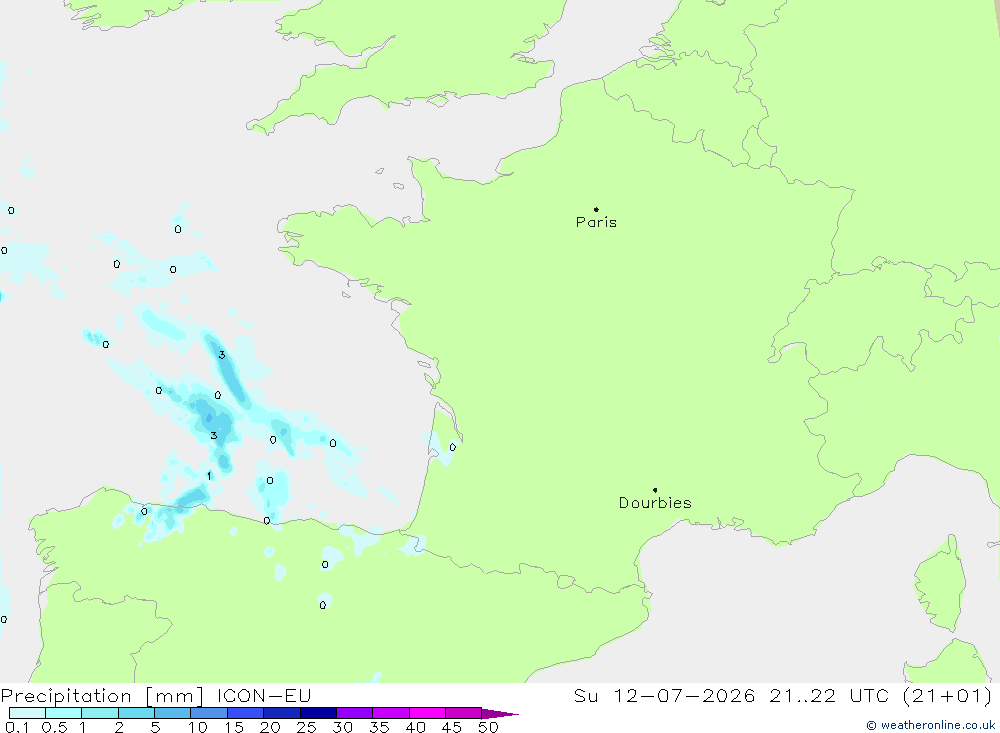This screenshot has height=733, width=1000.
Task: Pick the 0.5–1 mm legend swatch
Action: [x=64, y=713]
